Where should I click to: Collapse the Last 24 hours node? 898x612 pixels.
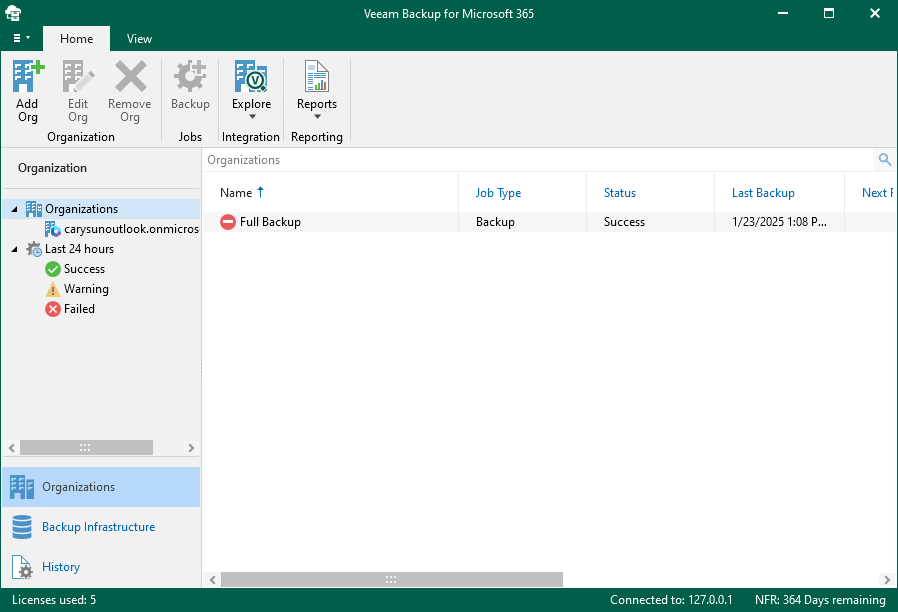(14, 250)
